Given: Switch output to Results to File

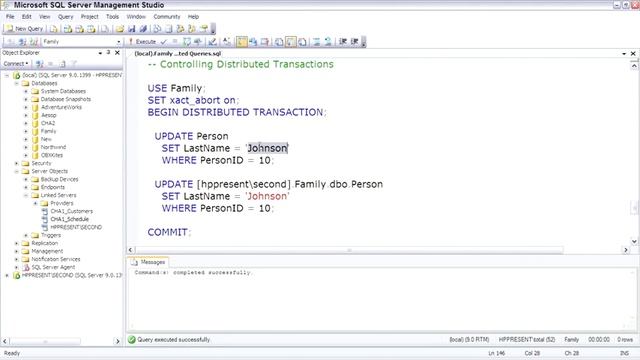Looking at the screenshot, I should (x=302, y=42).
